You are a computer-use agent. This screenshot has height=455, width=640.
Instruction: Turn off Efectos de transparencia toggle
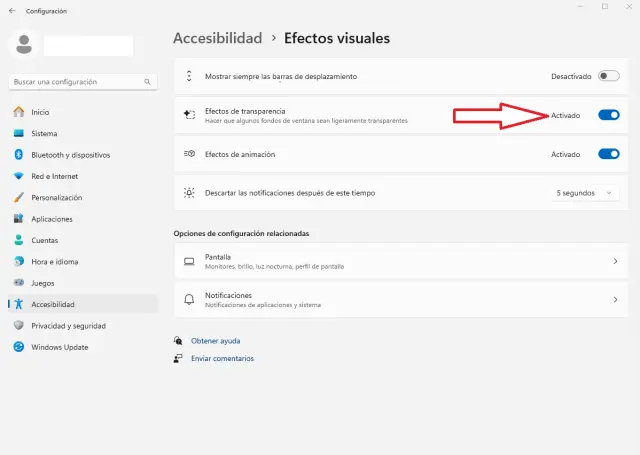(608, 115)
